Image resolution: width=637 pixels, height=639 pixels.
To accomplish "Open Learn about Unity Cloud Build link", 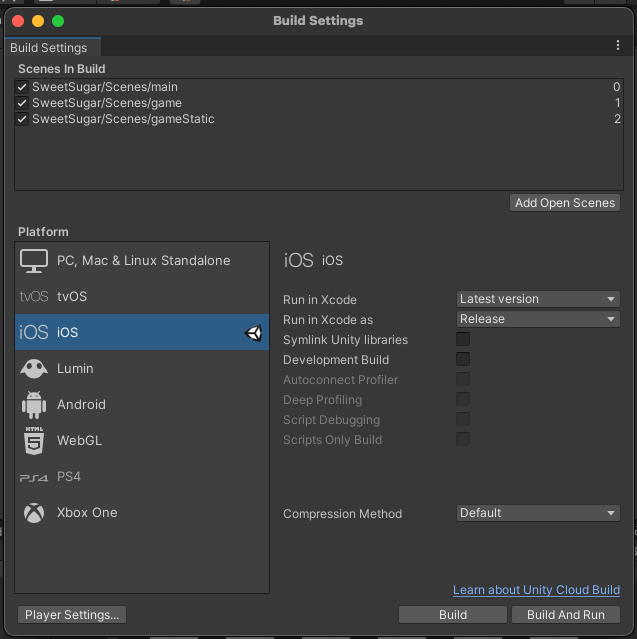I will (x=536, y=590).
